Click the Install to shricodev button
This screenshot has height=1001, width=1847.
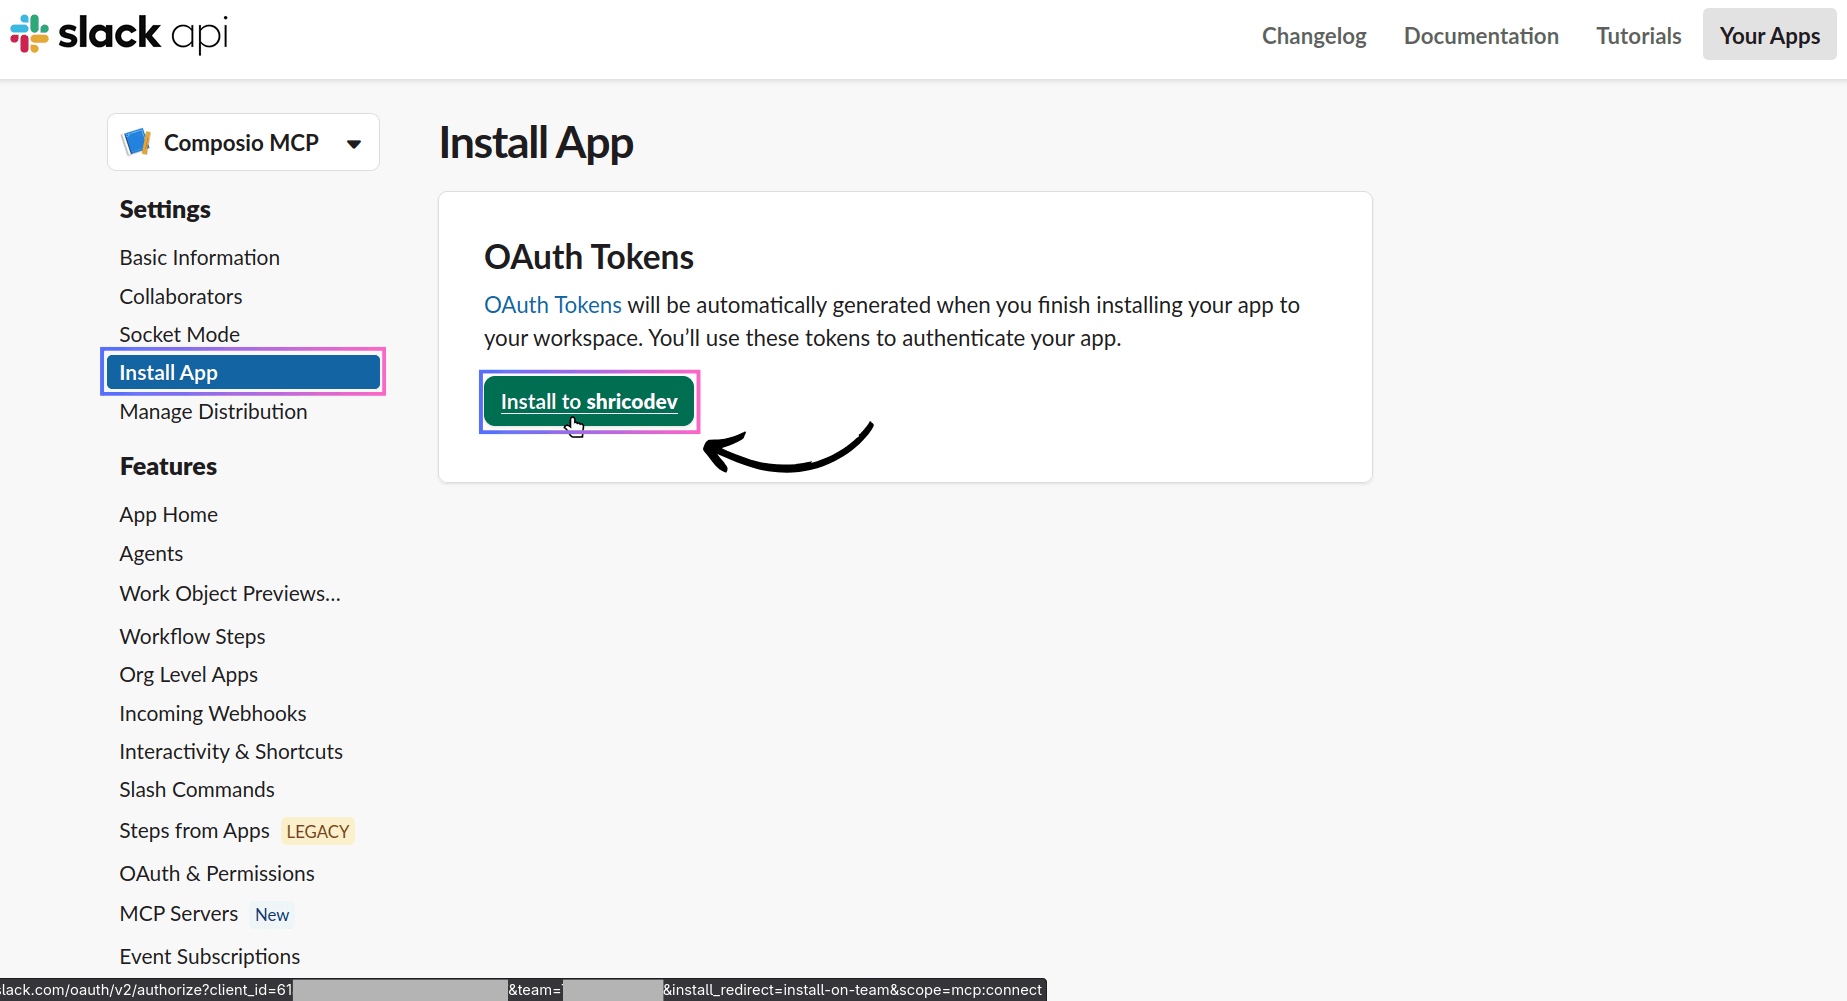point(589,402)
